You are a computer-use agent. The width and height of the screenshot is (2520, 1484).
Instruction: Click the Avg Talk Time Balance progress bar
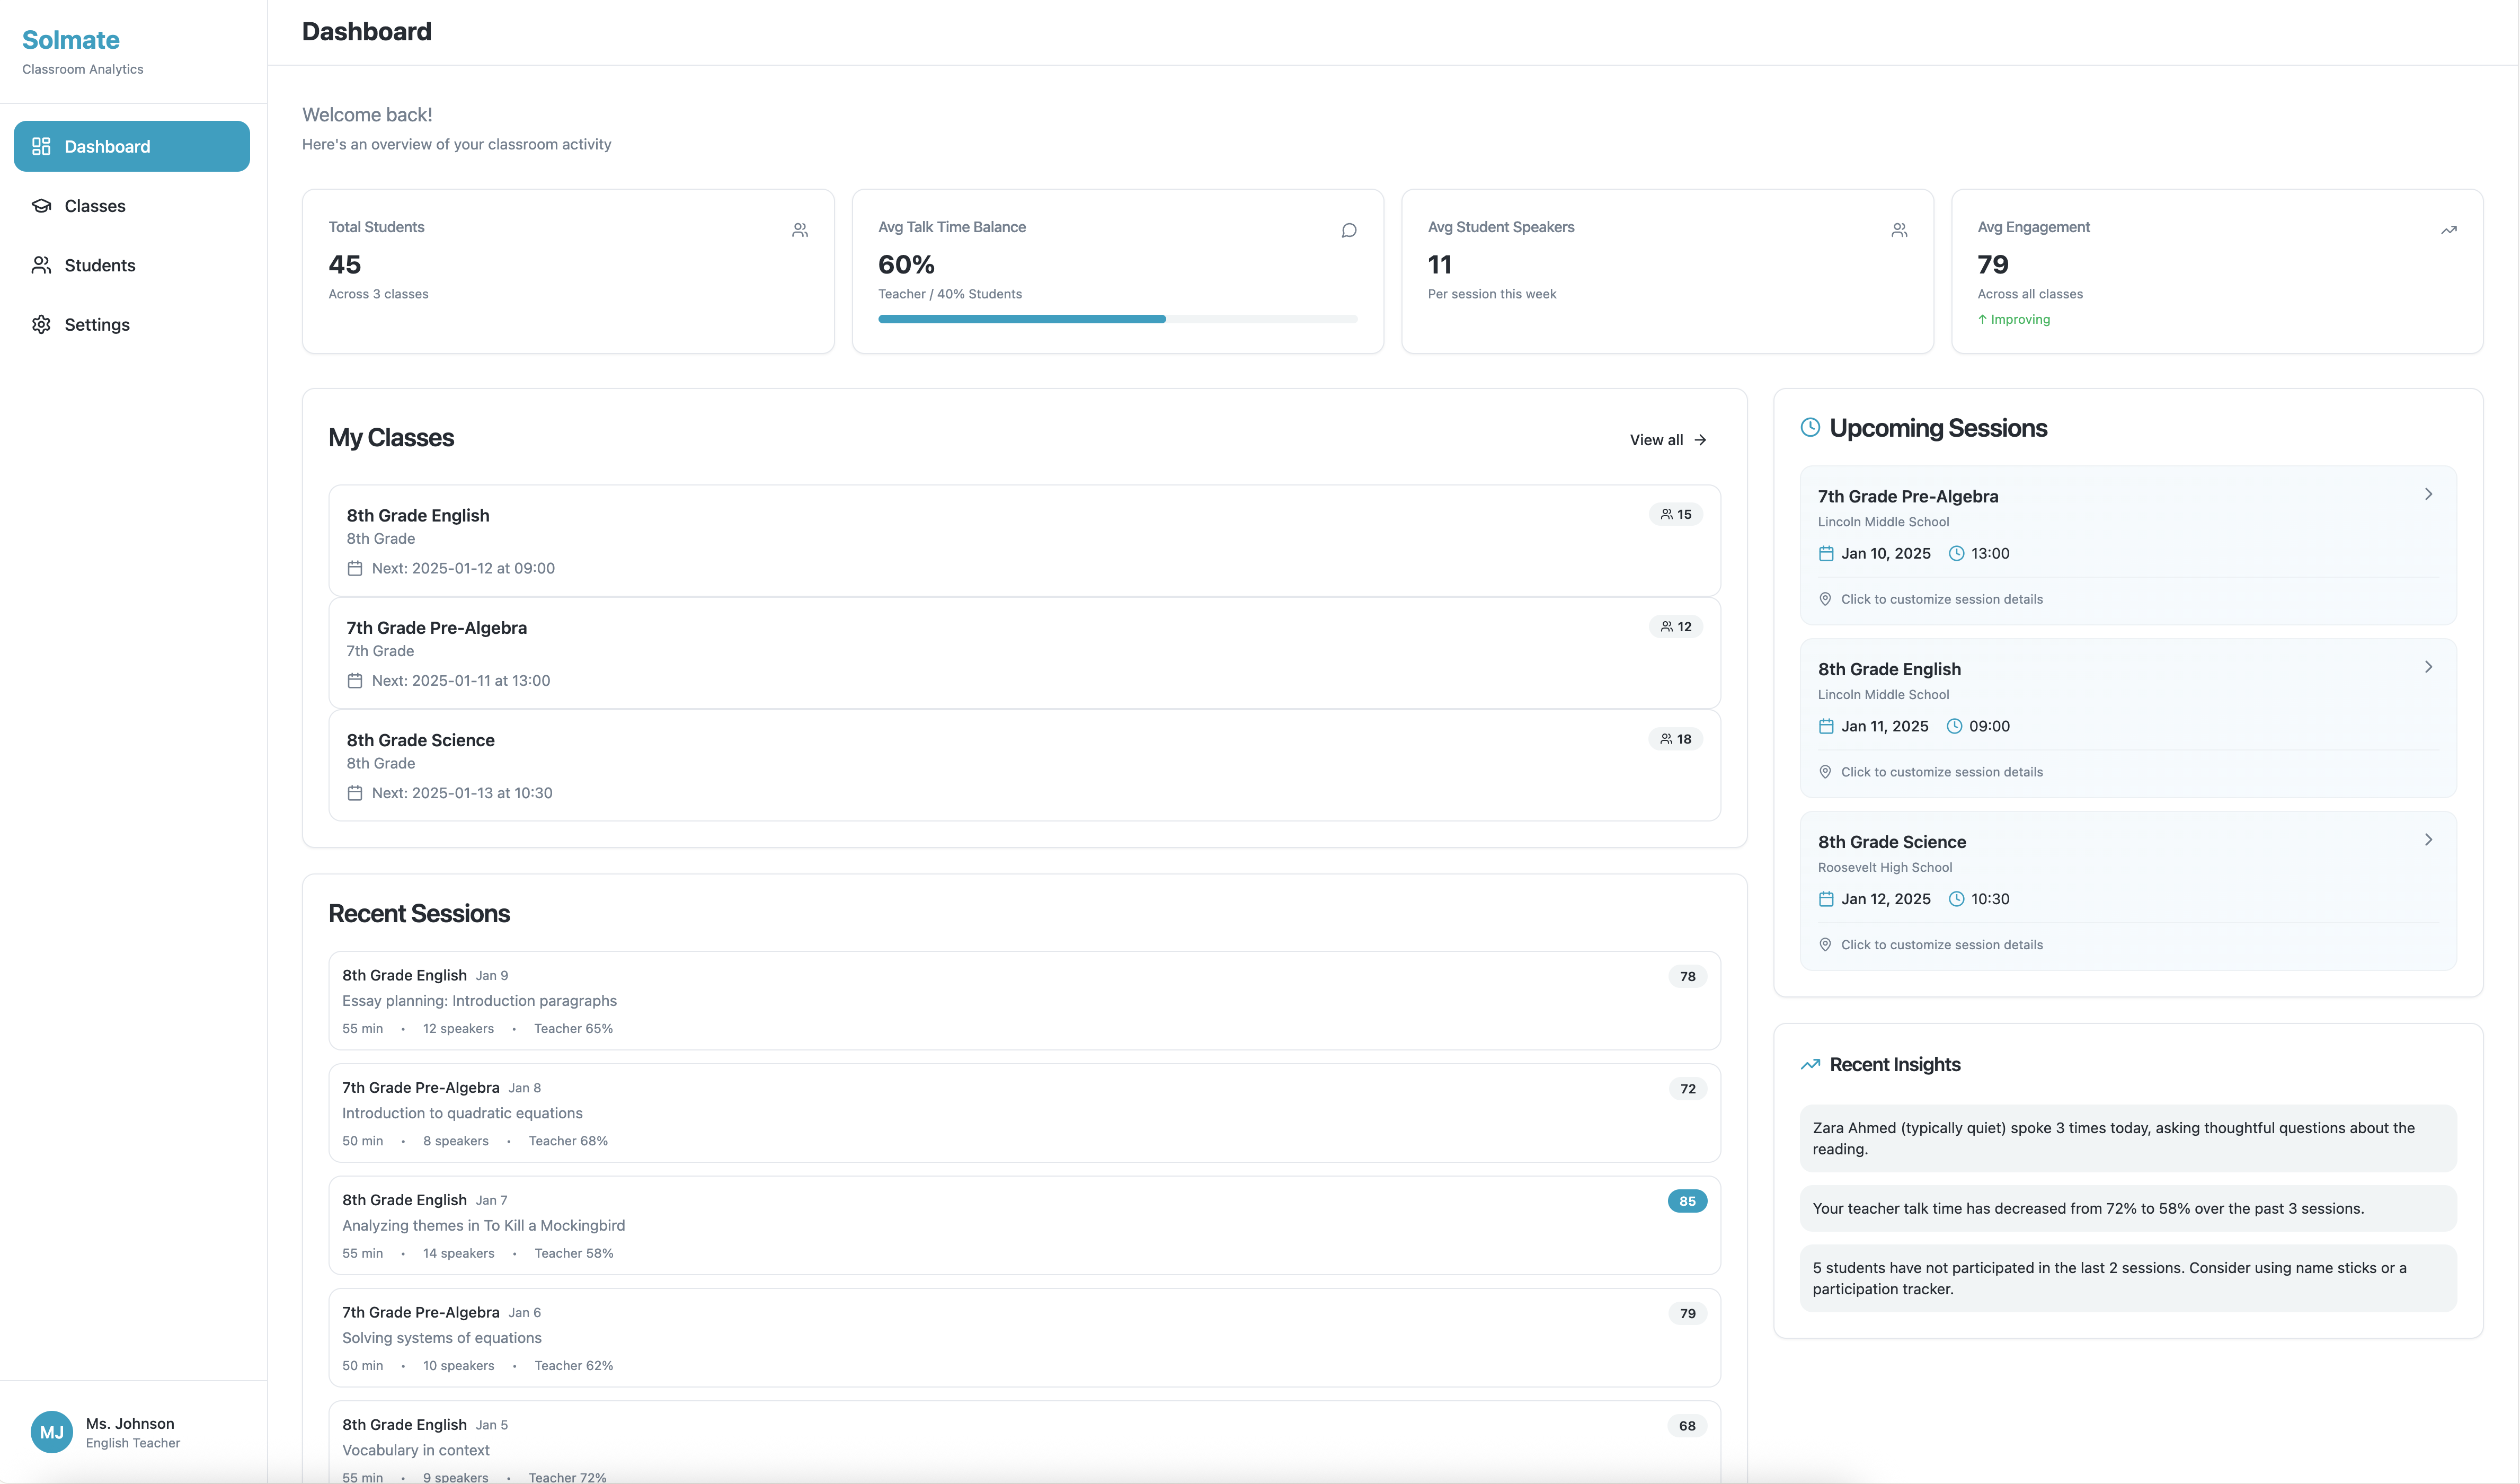point(1117,319)
